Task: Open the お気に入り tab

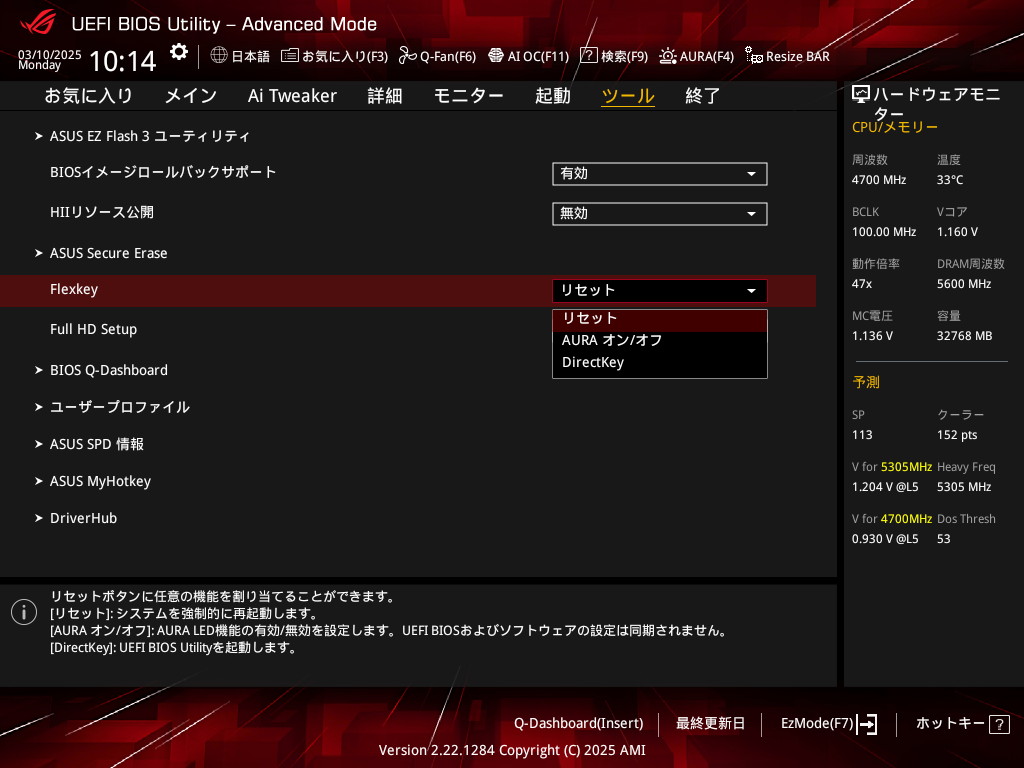Action: [x=89, y=96]
